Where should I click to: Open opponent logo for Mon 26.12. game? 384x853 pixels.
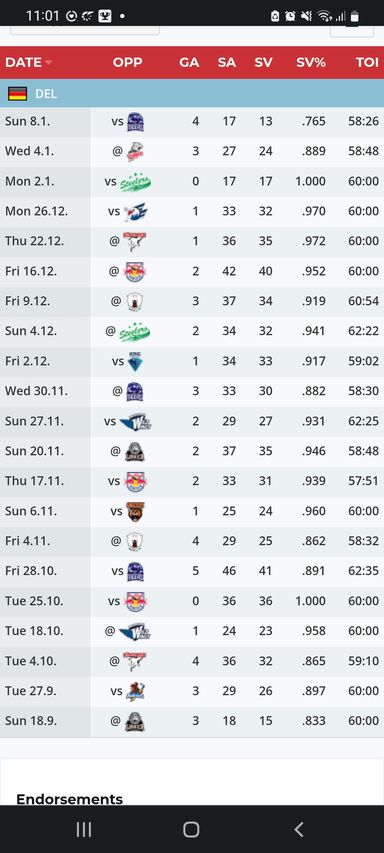click(135, 212)
